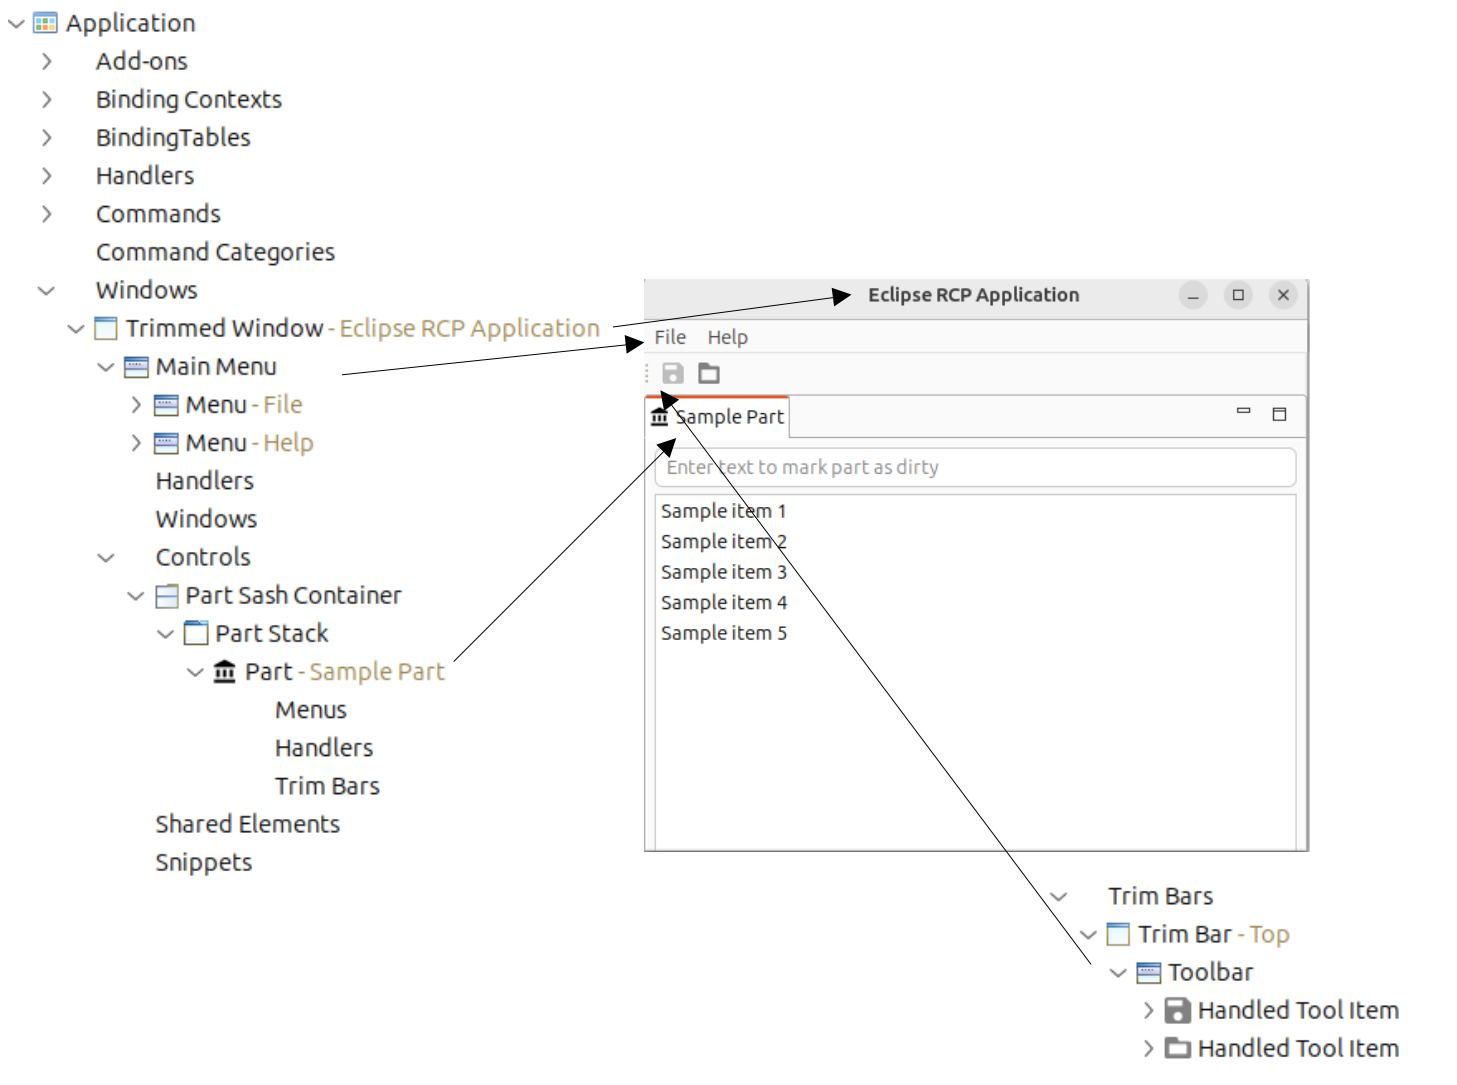The height and width of the screenshot is (1085, 1457).
Task: Click the Toolbar node icon
Action: [x=1149, y=972]
